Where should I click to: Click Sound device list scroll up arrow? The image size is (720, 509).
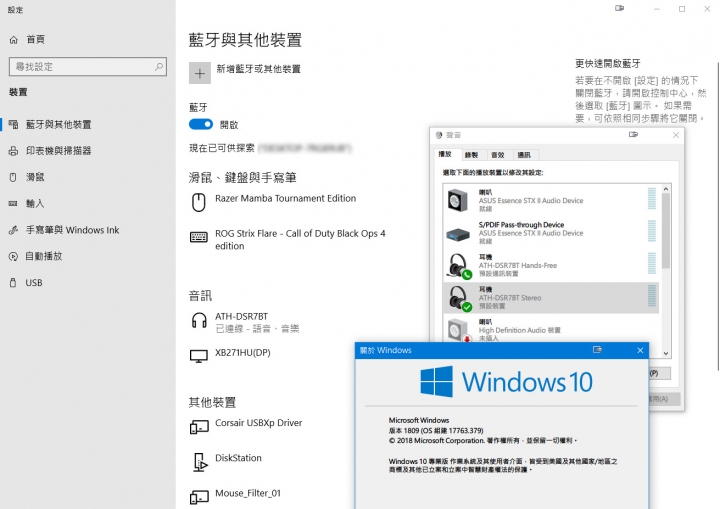coord(666,189)
